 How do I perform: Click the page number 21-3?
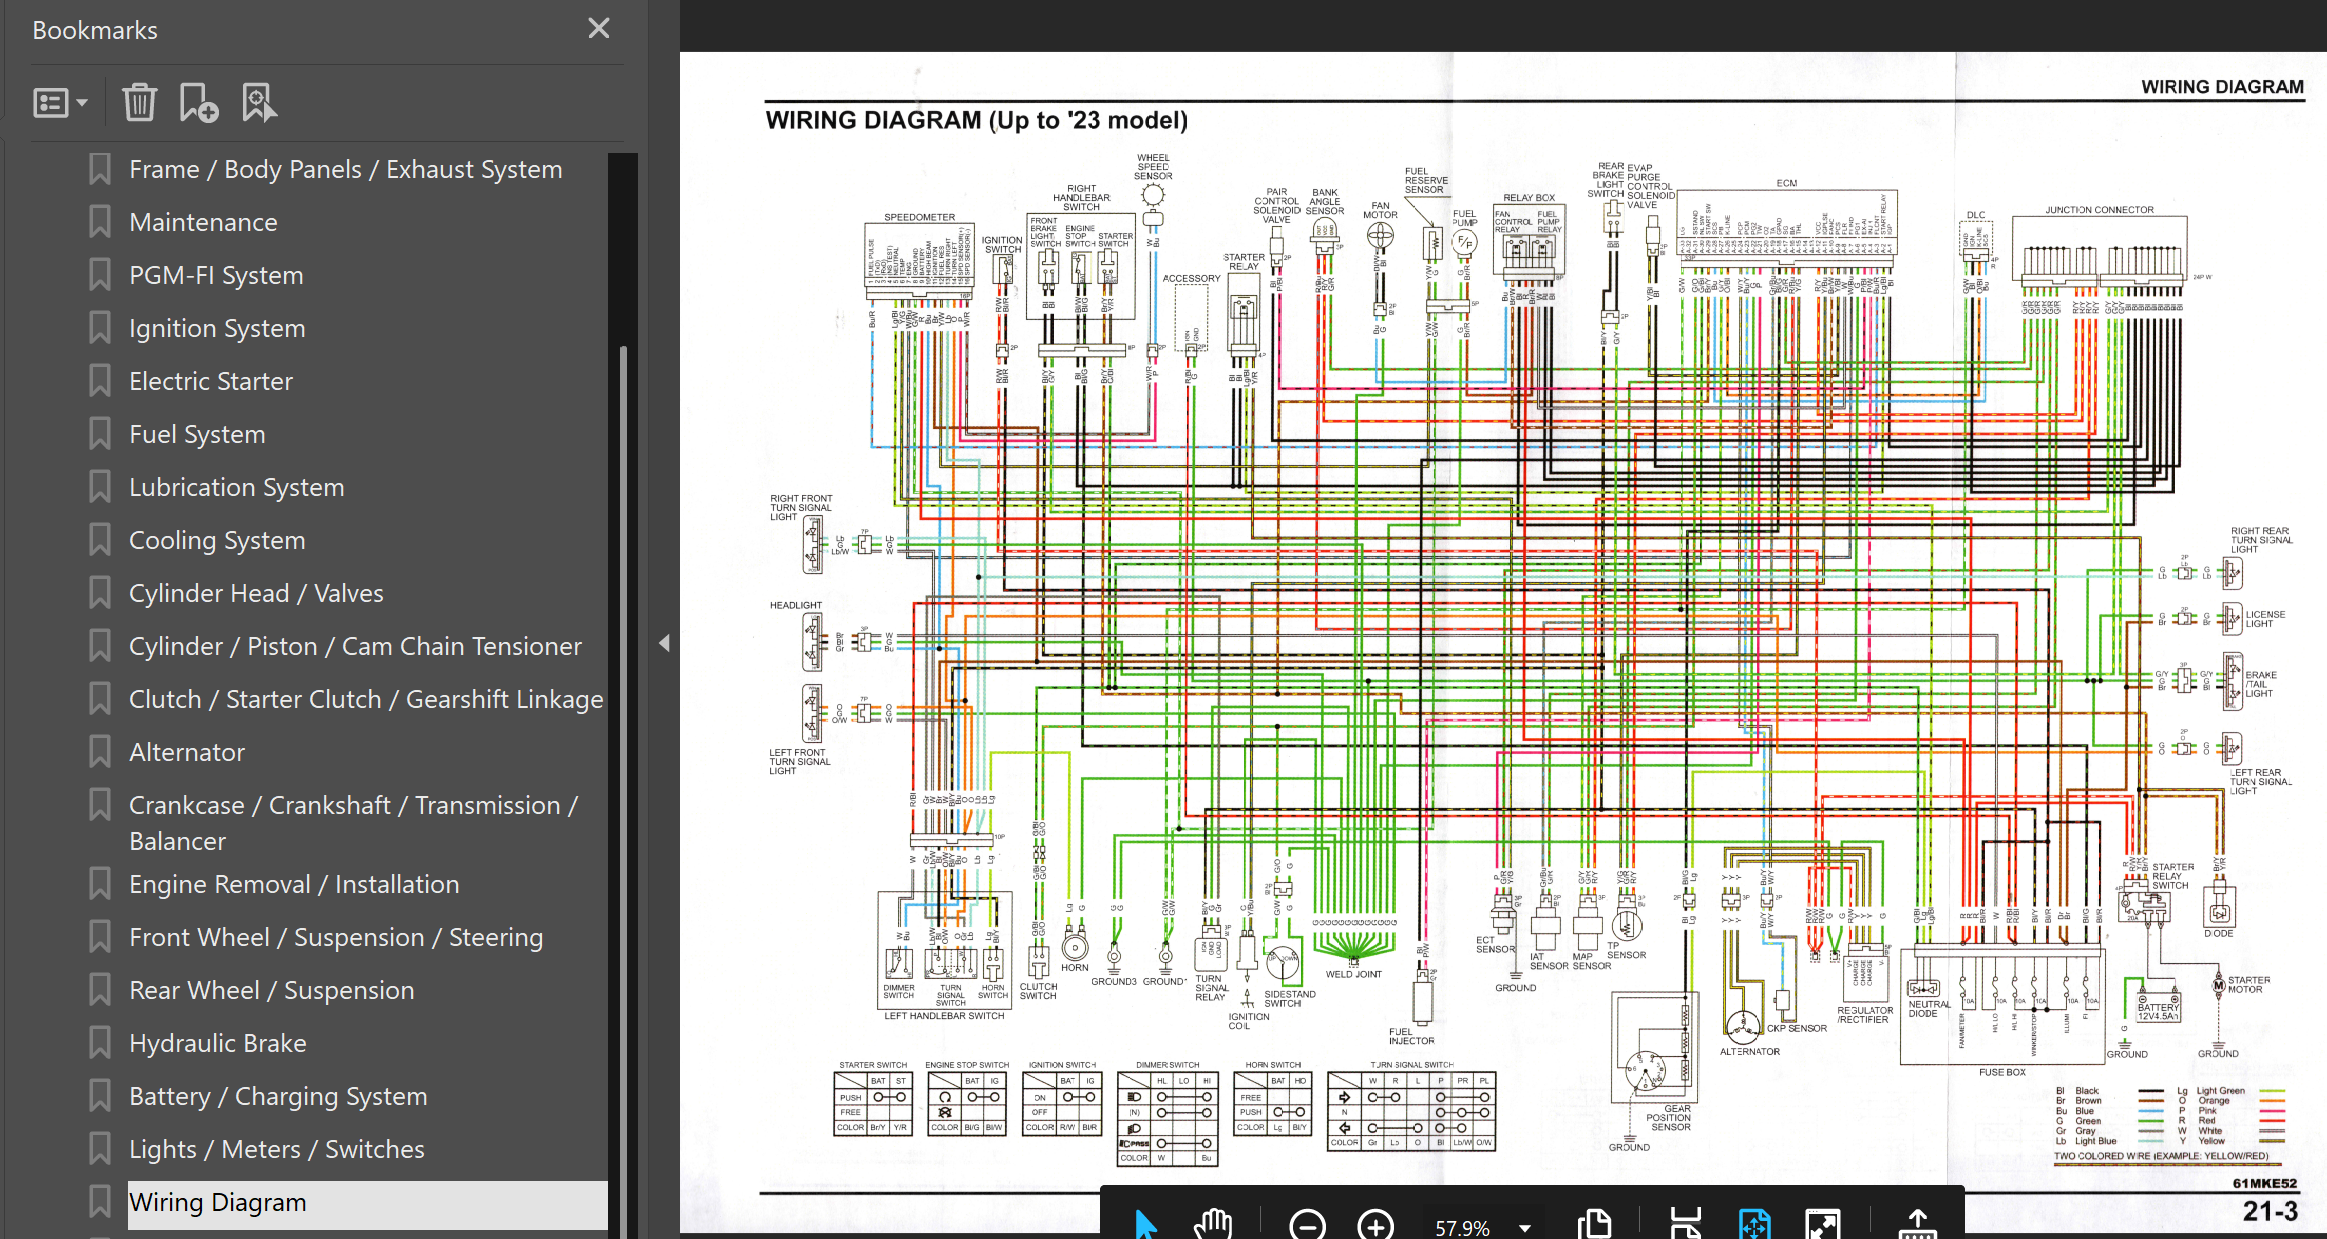coord(2269,1212)
